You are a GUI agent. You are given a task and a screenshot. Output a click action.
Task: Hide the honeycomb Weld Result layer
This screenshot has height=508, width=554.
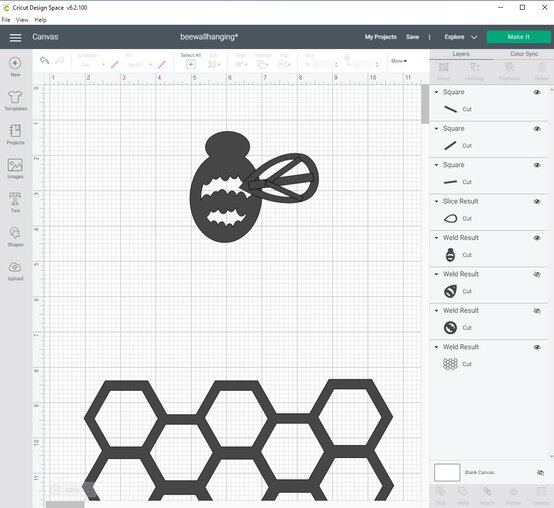pos(537,347)
